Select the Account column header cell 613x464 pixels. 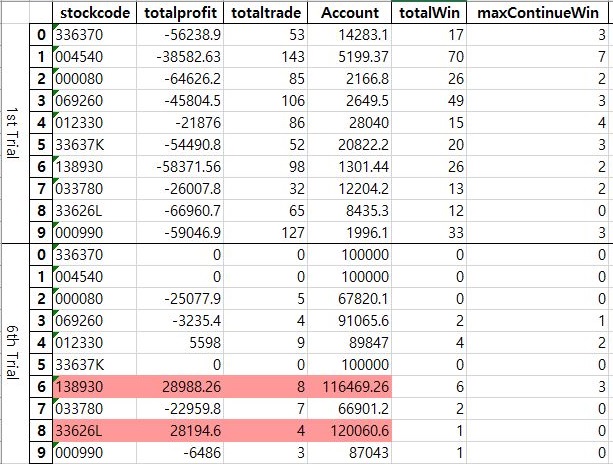pyautogui.click(x=350, y=13)
